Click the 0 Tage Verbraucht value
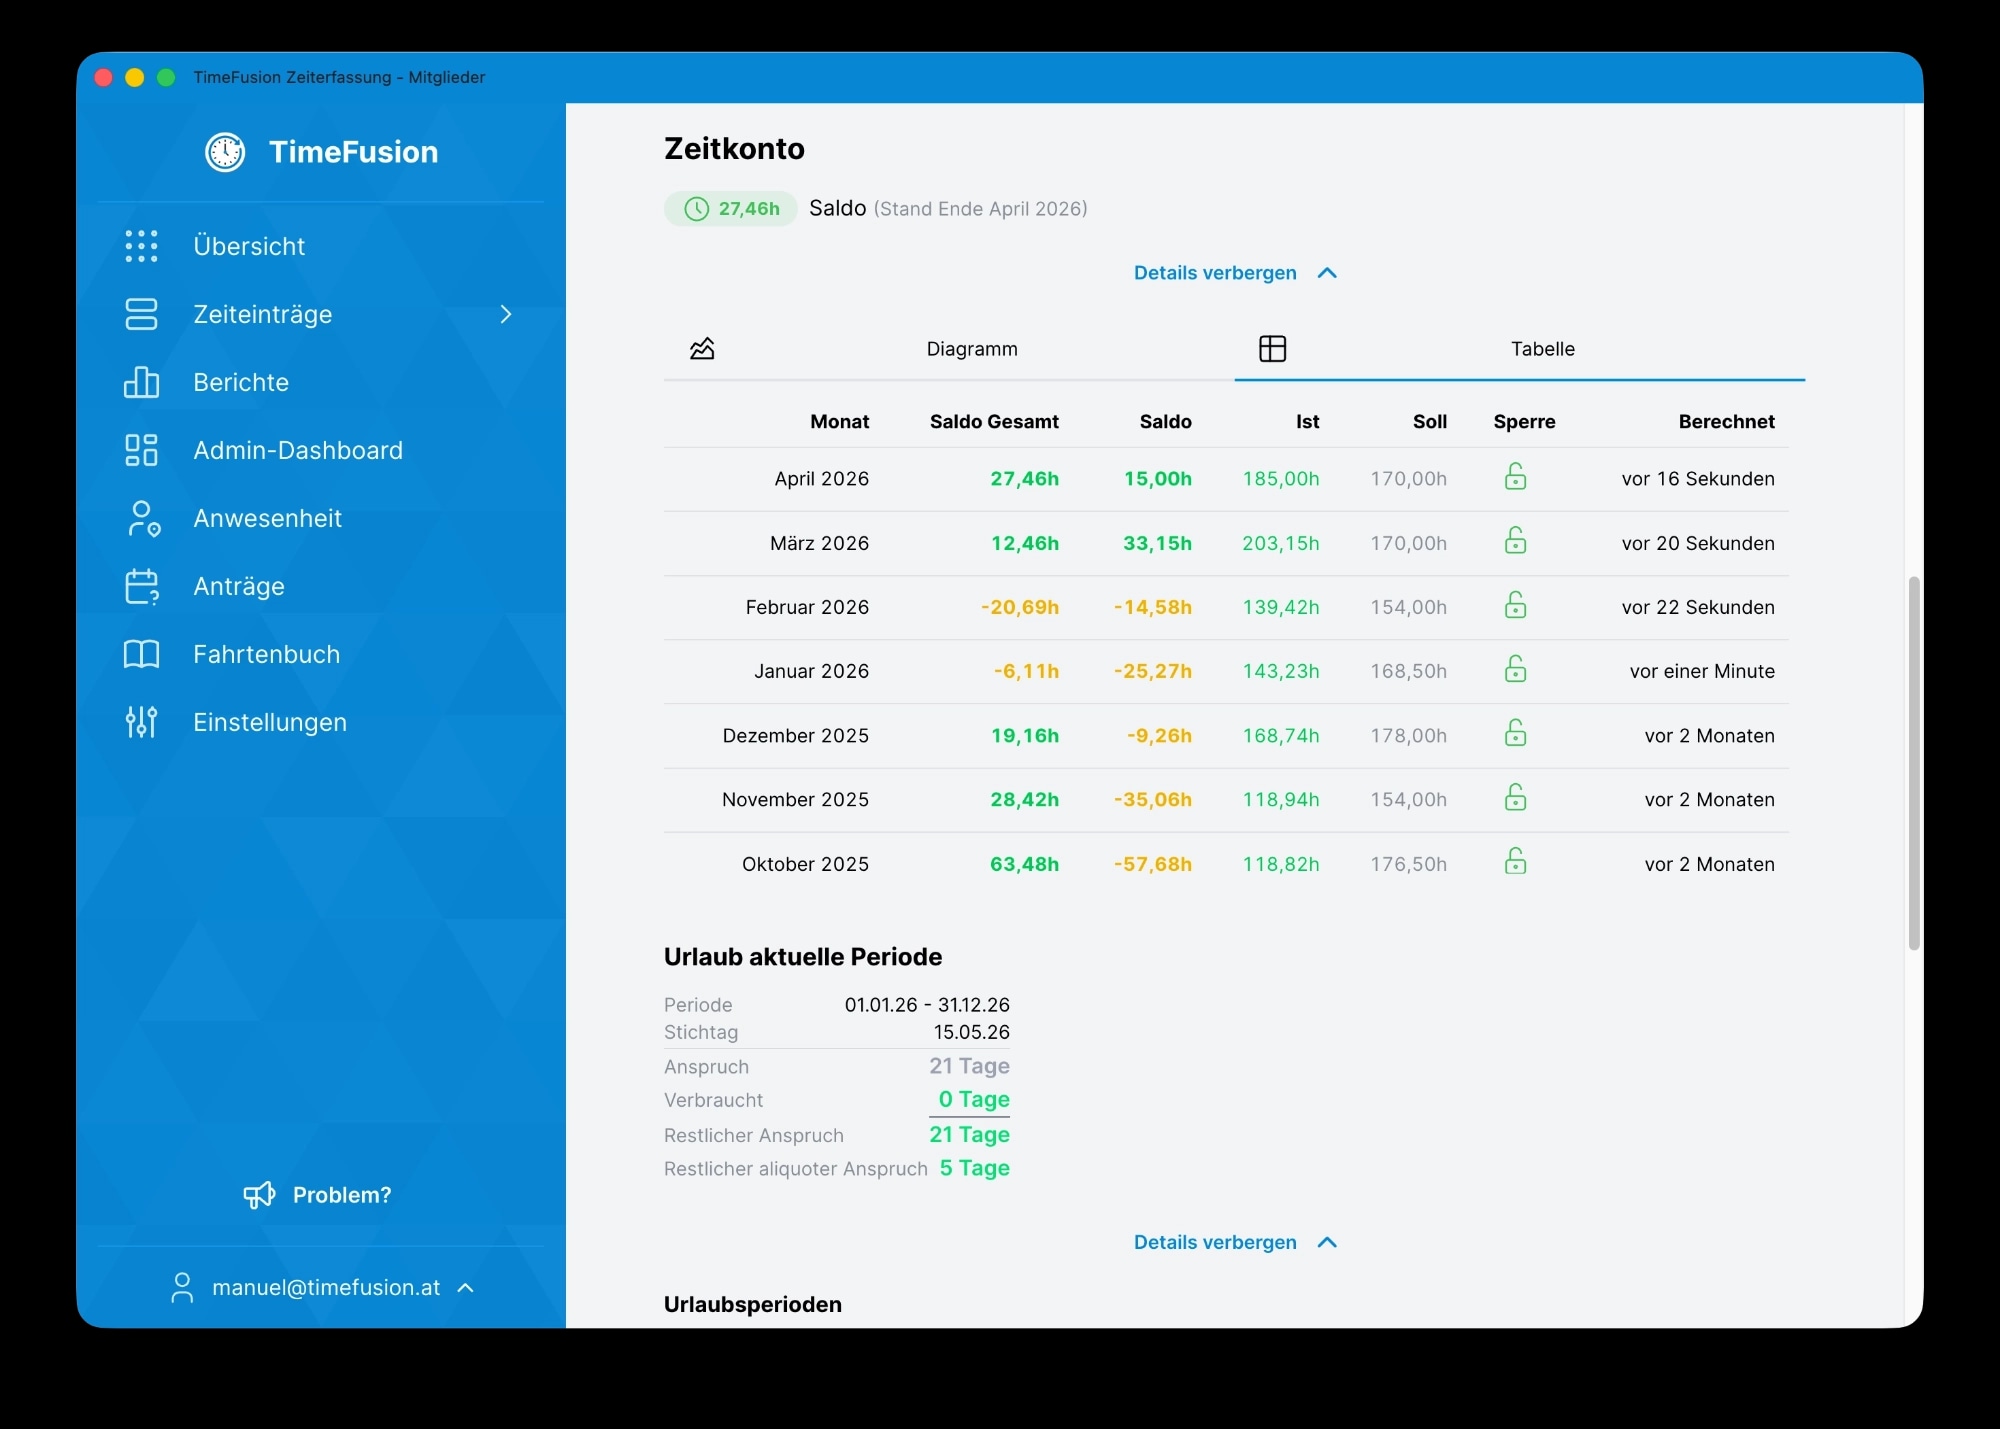The width and height of the screenshot is (2000, 1429). coord(974,1099)
